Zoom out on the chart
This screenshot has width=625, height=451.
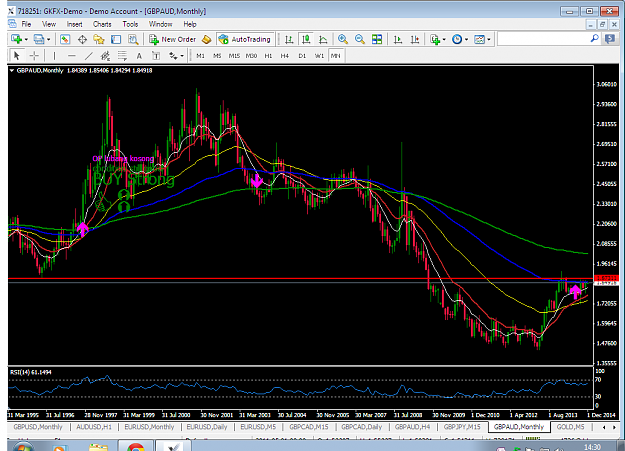tap(360, 39)
